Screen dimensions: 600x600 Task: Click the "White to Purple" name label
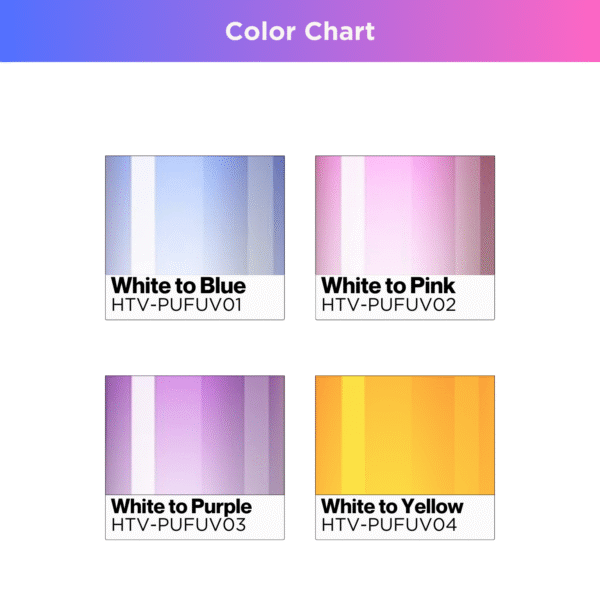click(181, 506)
